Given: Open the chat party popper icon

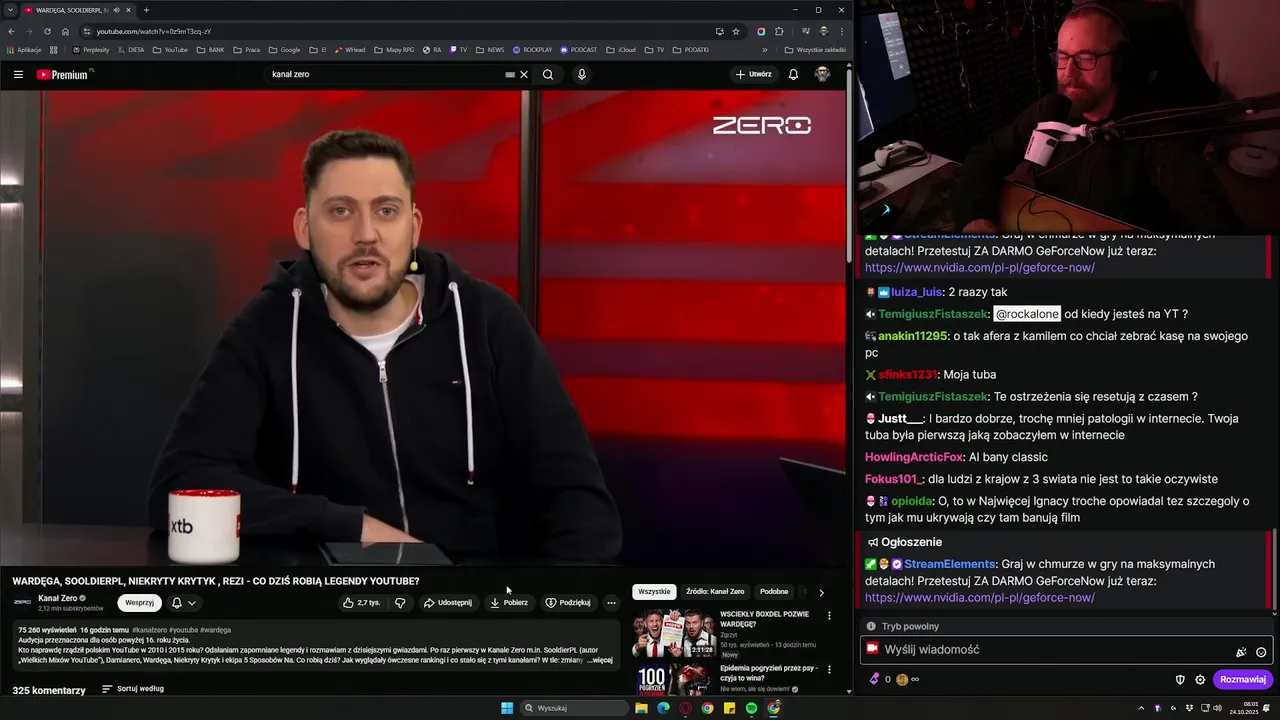Looking at the screenshot, I should pos(1241,652).
